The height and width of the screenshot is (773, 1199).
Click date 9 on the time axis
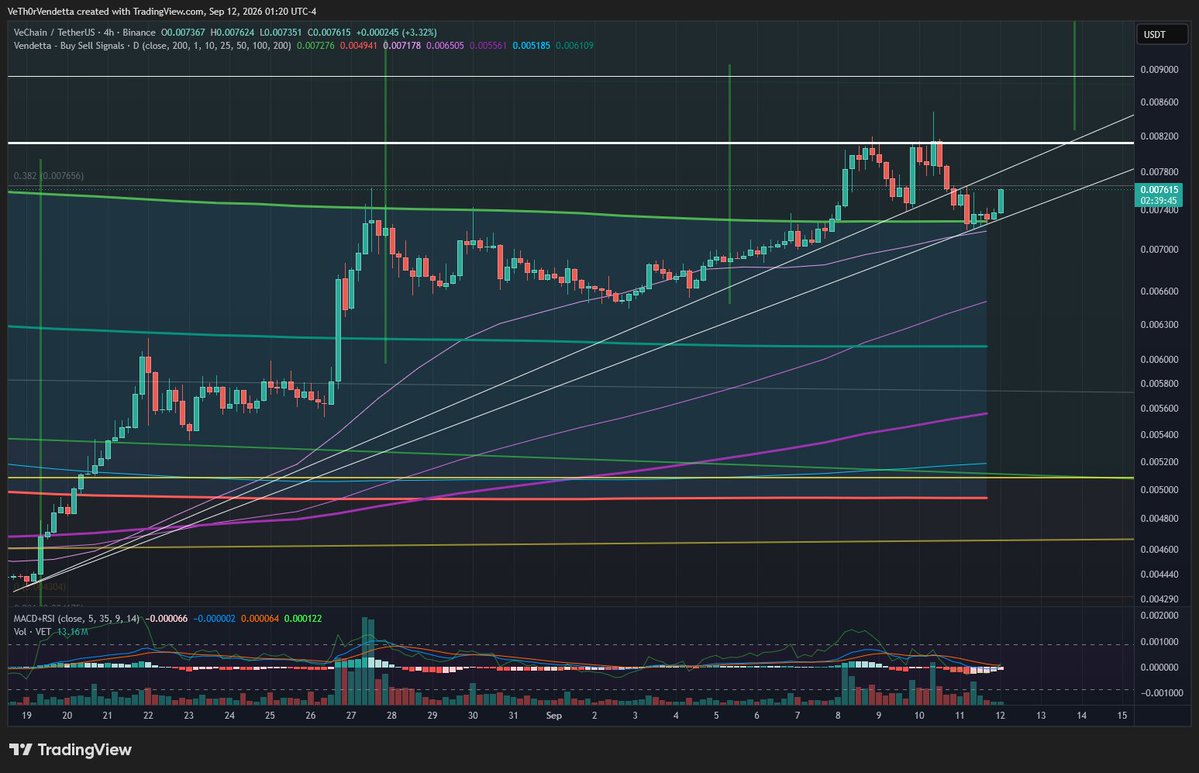pos(879,716)
